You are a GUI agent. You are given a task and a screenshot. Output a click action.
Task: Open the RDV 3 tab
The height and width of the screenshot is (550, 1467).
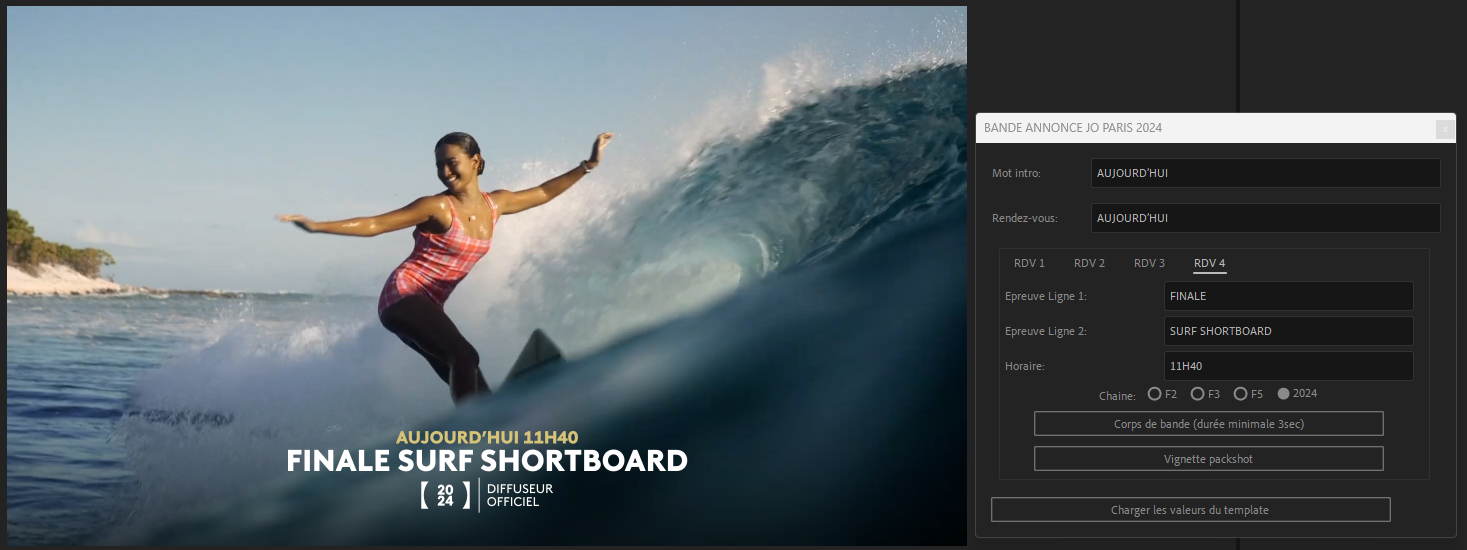[x=1149, y=263]
